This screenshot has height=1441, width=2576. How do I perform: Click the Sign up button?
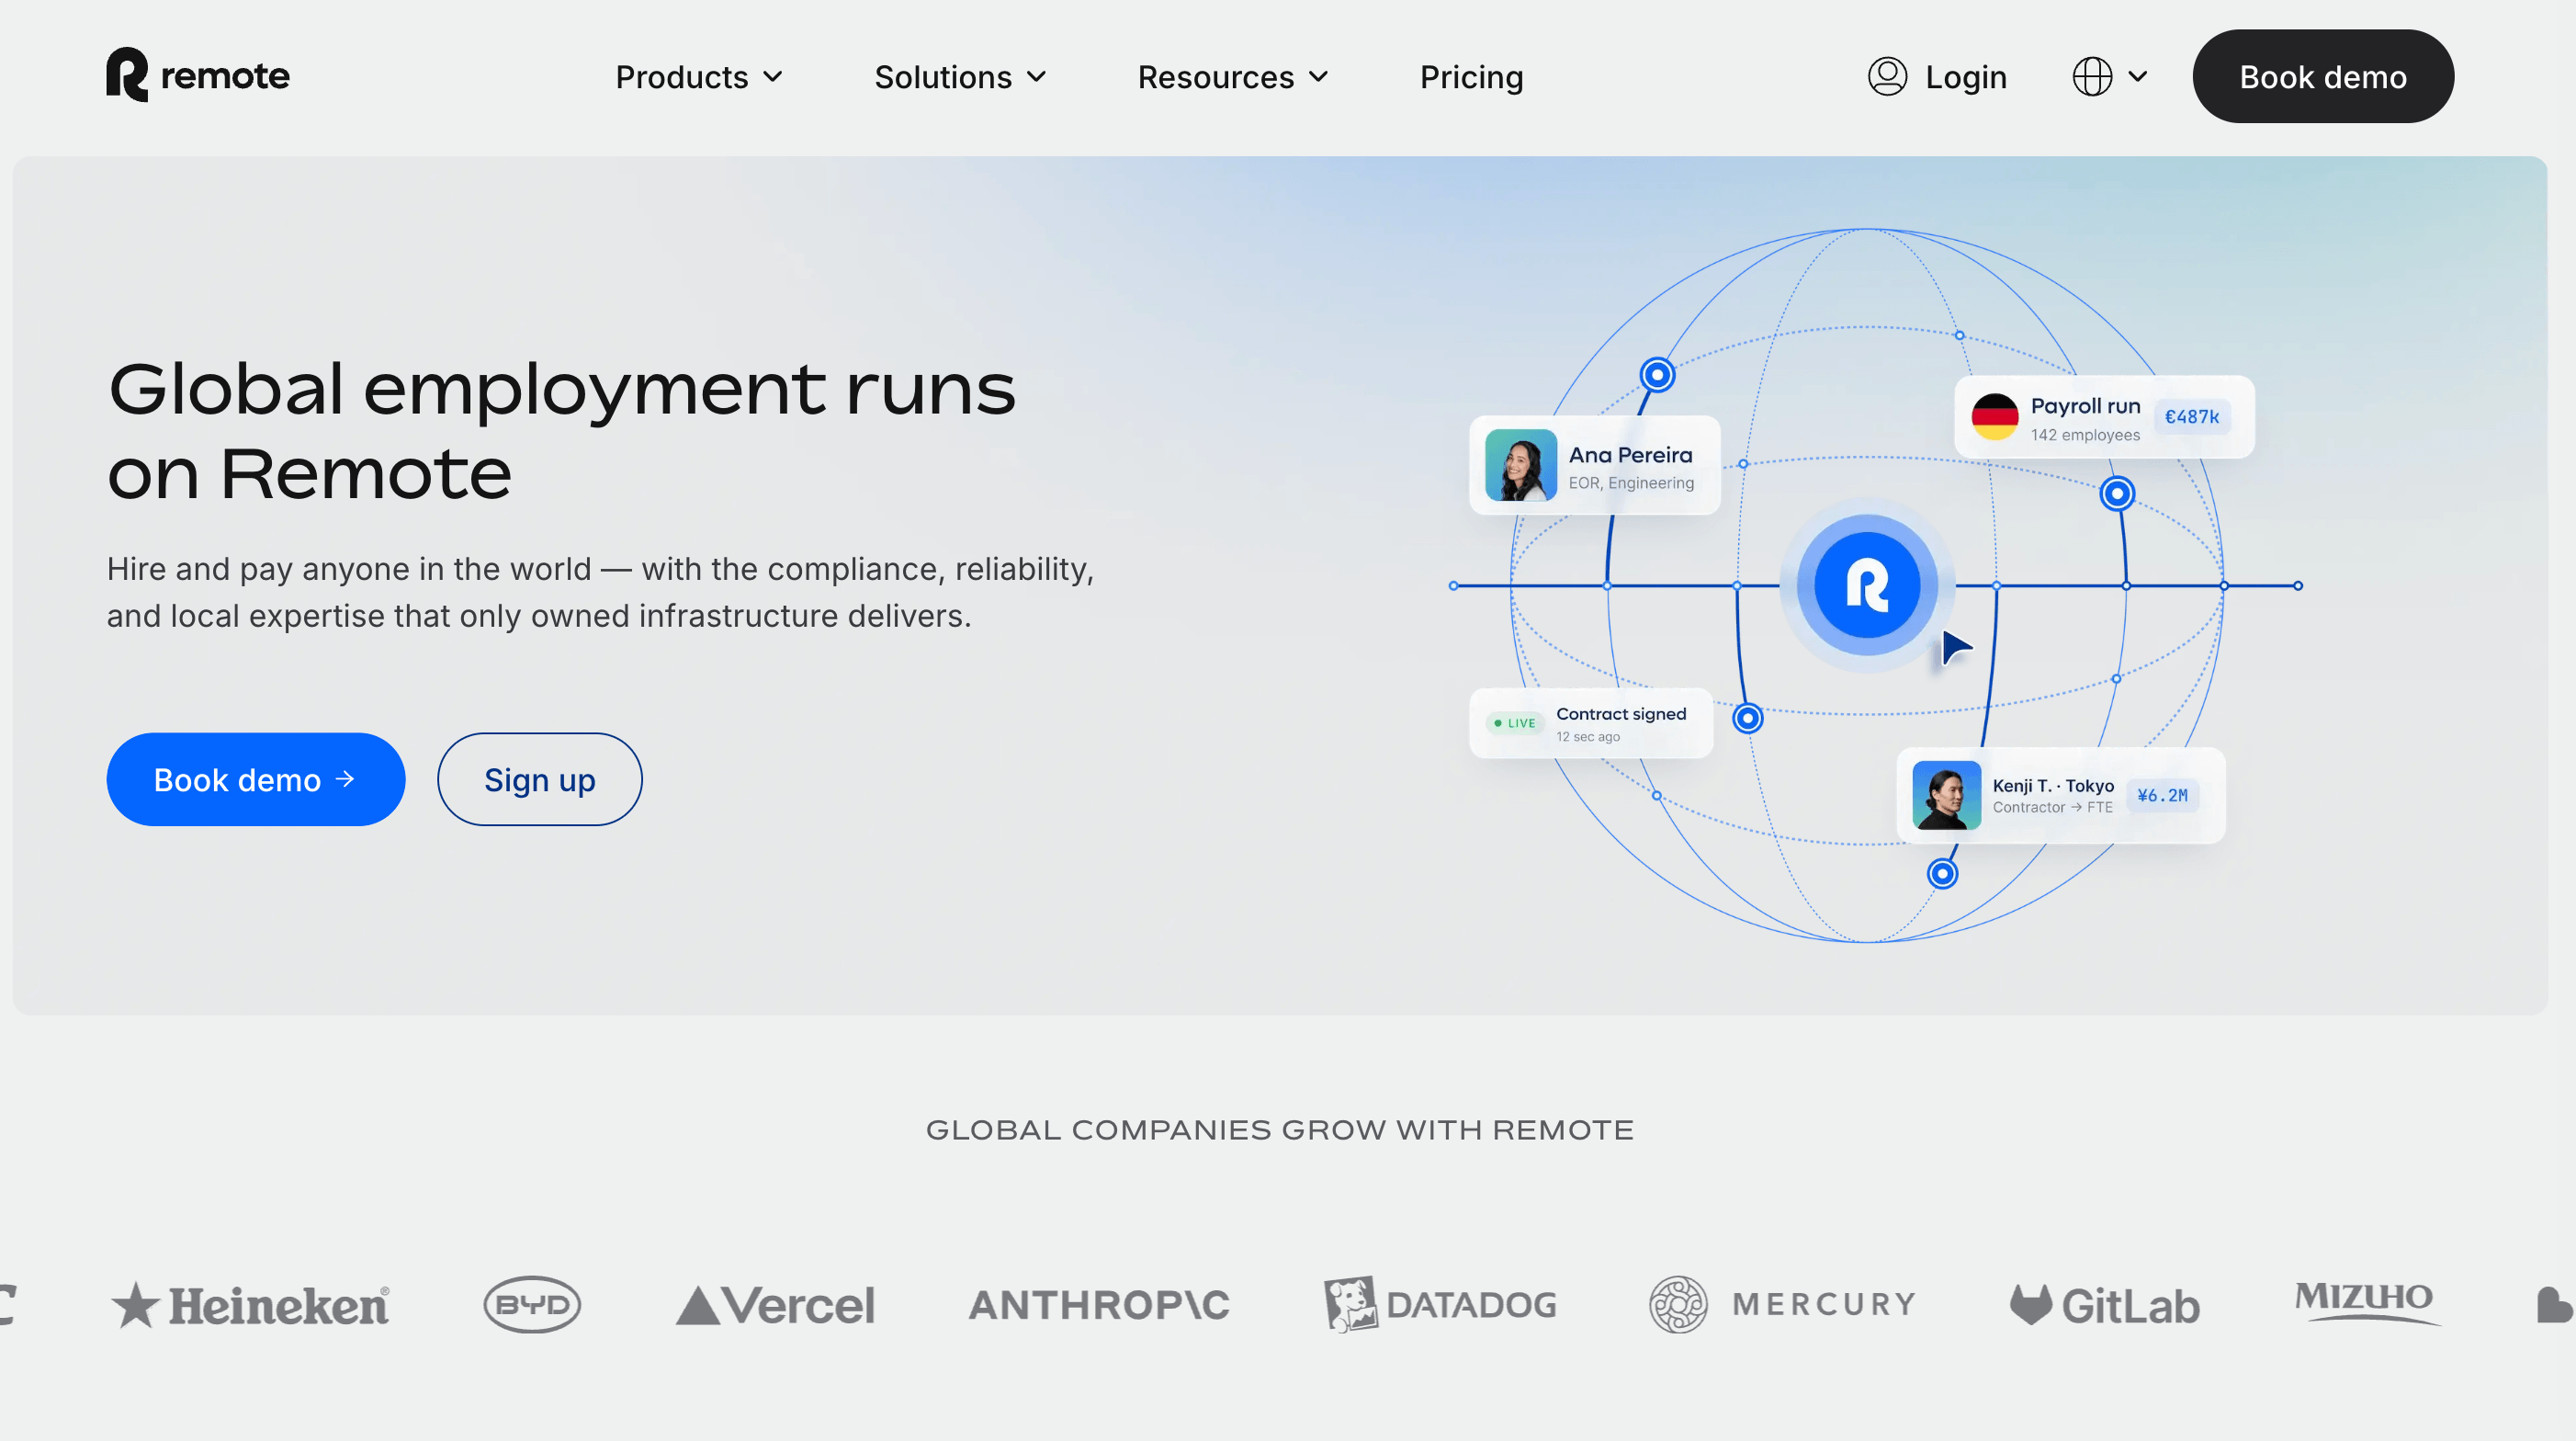click(x=539, y=779)
